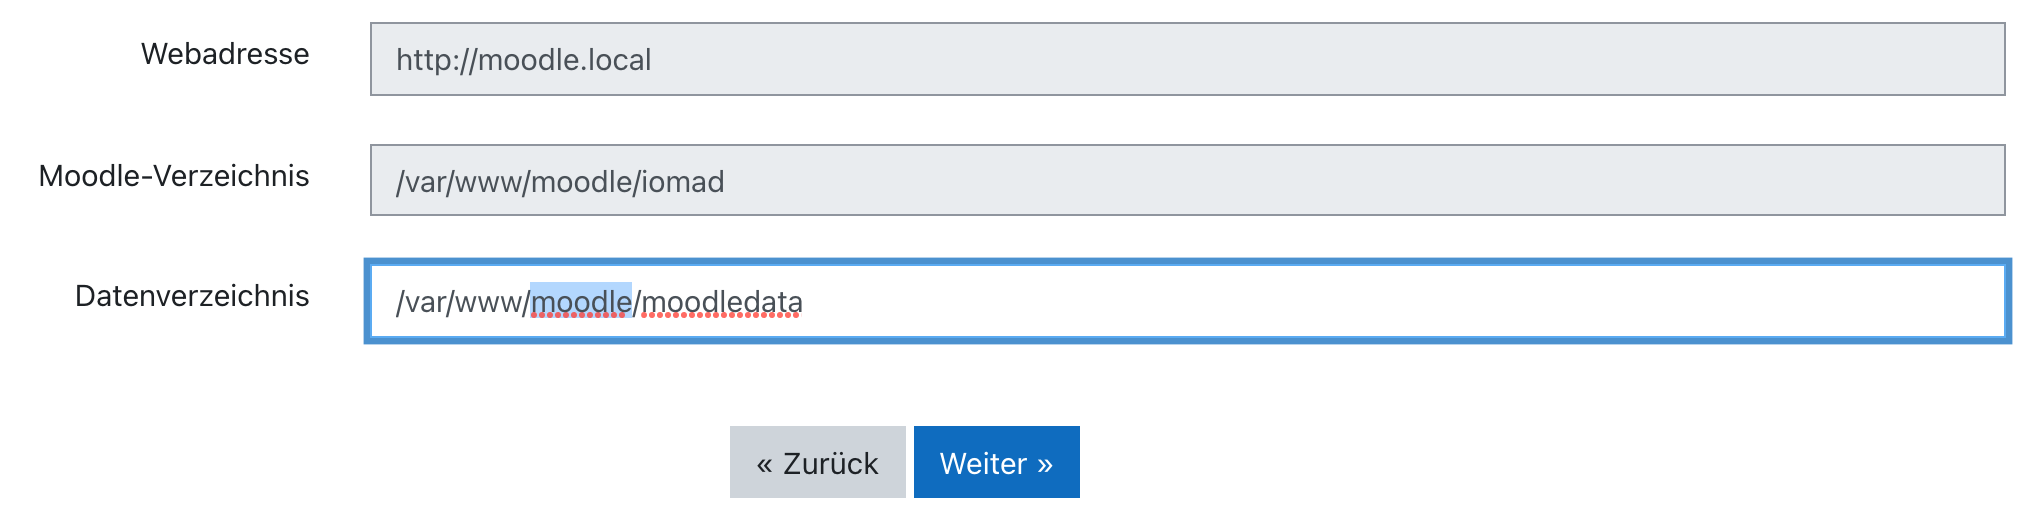Click inside the Datenverzeichnis input field

(x=1187, y=302)
